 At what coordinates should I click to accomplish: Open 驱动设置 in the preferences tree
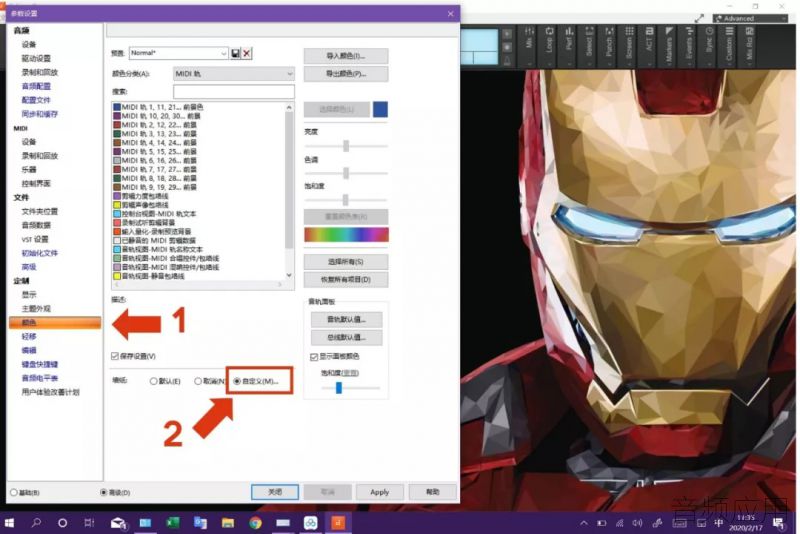[x=36, y=58]
